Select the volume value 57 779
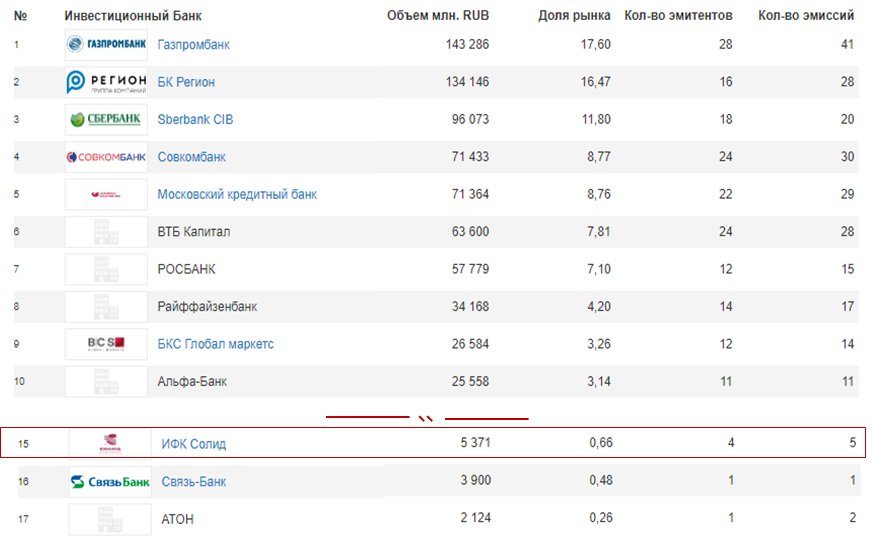 (470, 269)
